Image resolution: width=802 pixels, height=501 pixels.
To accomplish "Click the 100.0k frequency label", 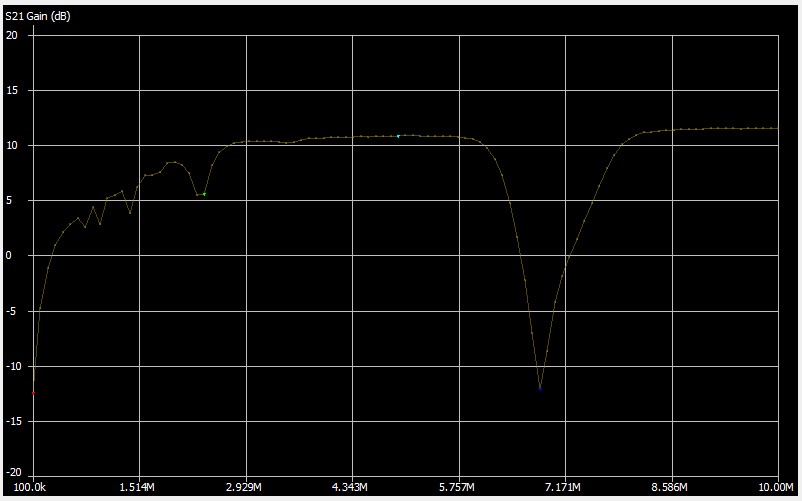I will pos(32,487).
